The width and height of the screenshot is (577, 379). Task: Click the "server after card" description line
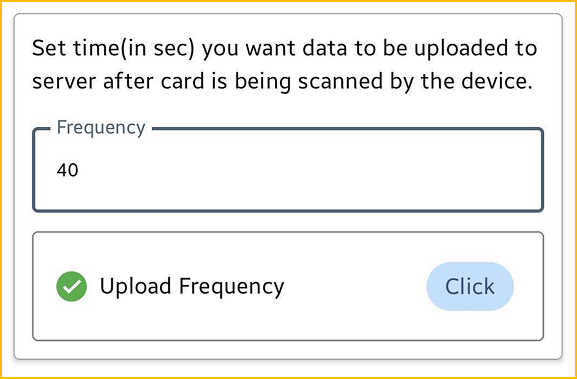click(x=282, y=82)
